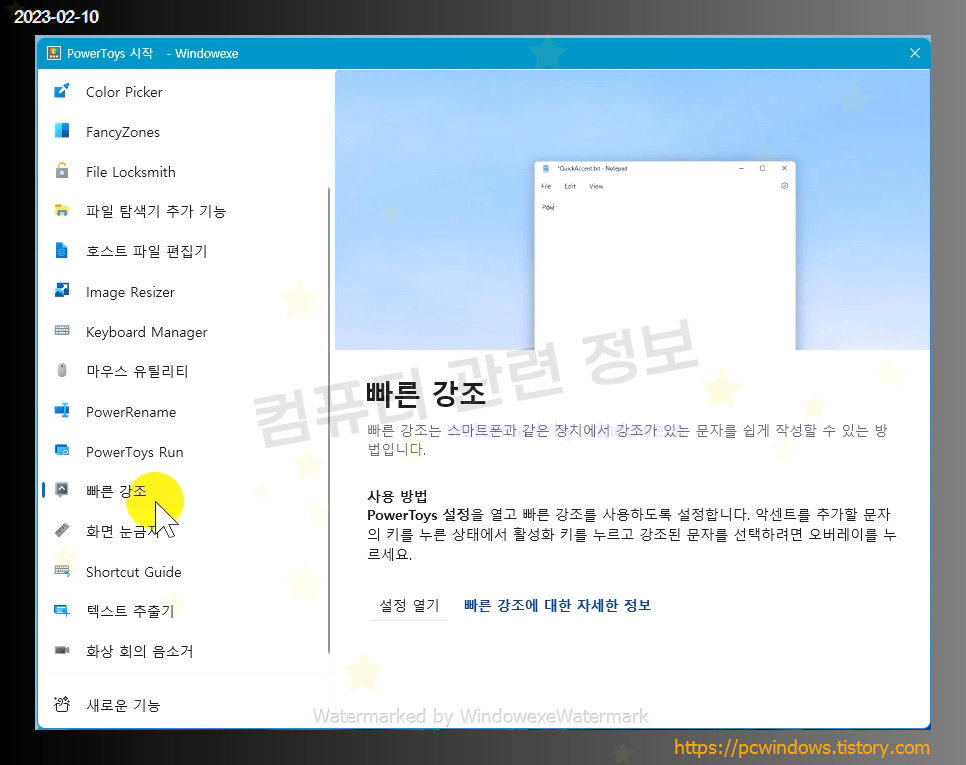Image resolution: width=966 pixels, height=765 pixels.
Task: Select Shortcut Guide entry
Action: 184,572
